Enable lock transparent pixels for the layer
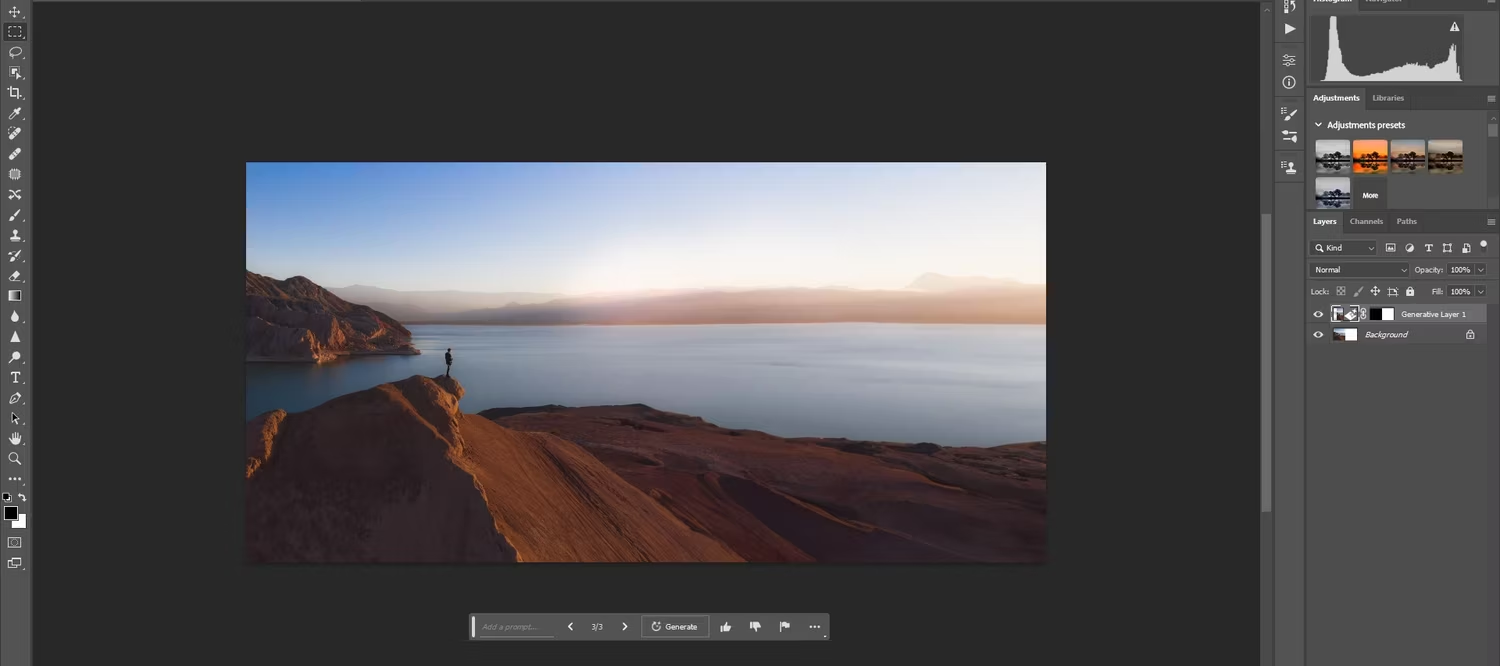The image size is (1500, 666). pyautogui.click(x=1340, y=291)
